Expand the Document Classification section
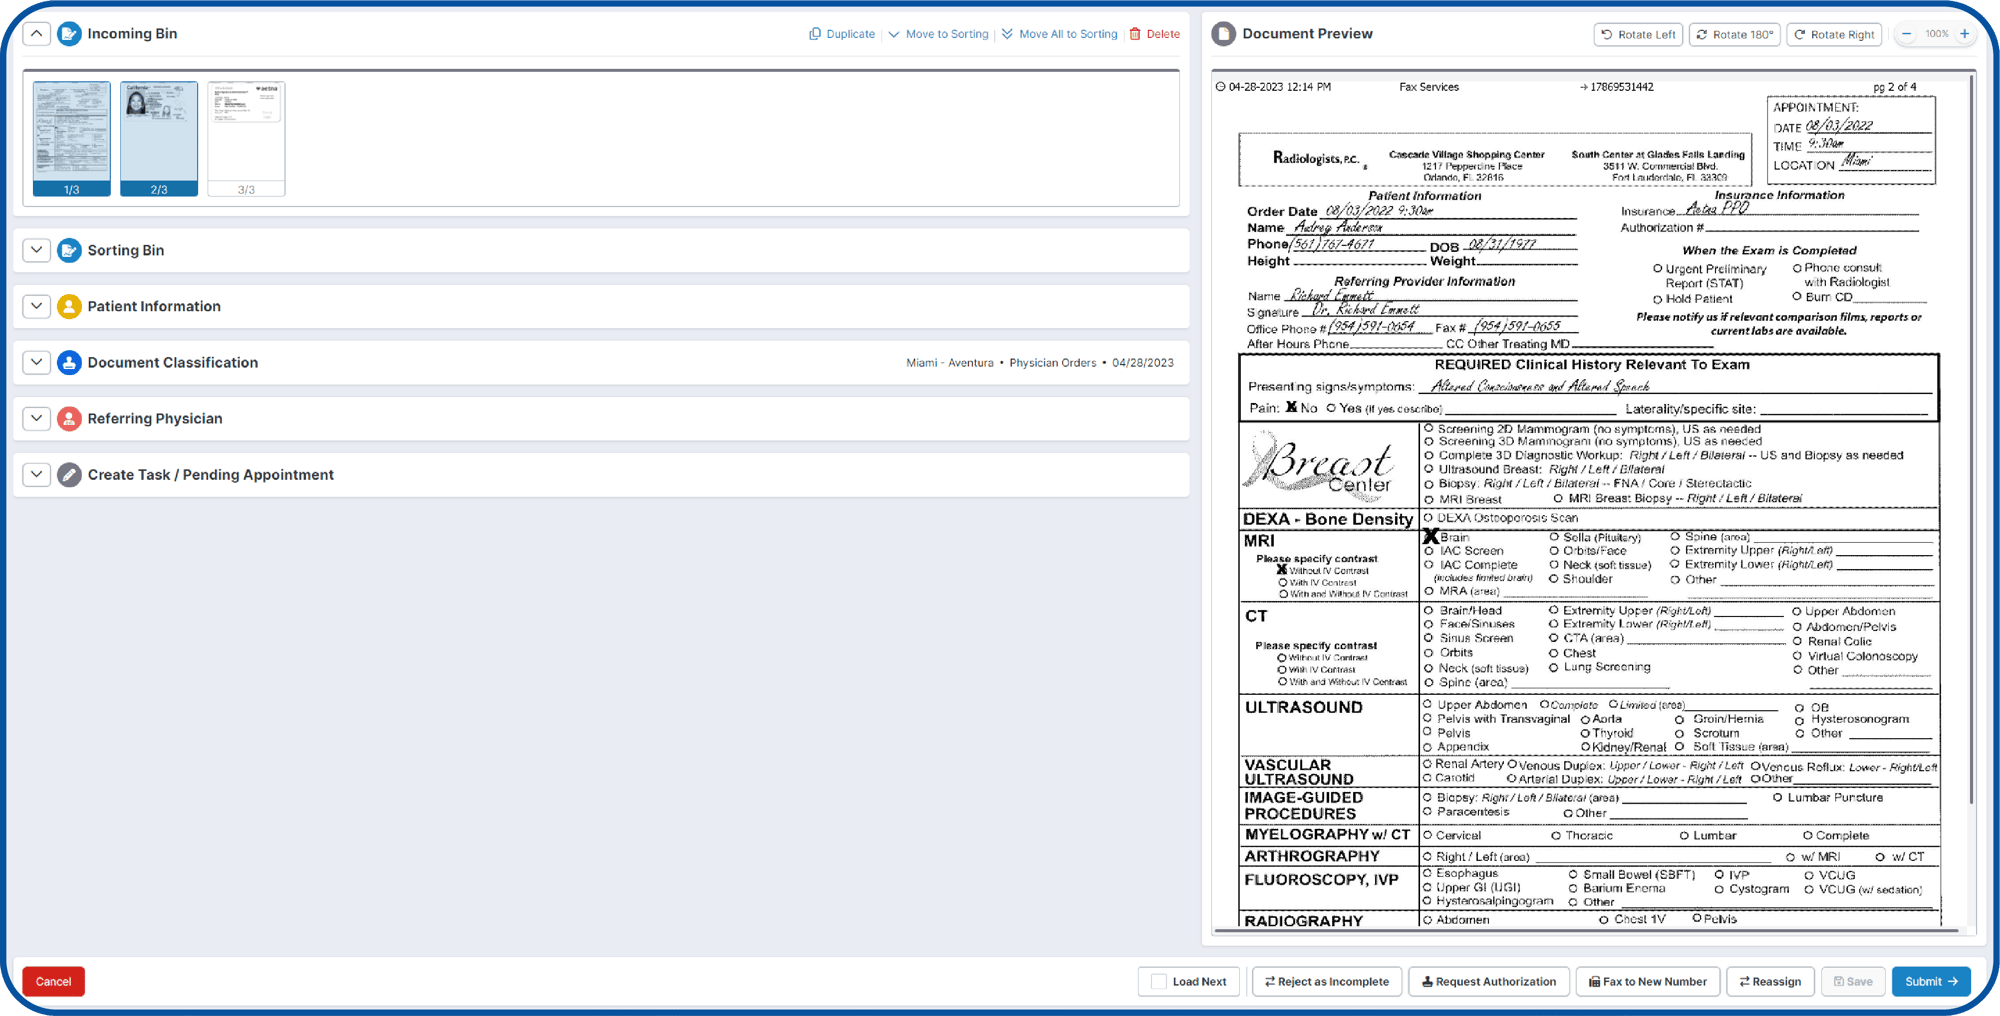Screen dimensions: 2000x1016 pyautogui.click(x=36, y=363)
